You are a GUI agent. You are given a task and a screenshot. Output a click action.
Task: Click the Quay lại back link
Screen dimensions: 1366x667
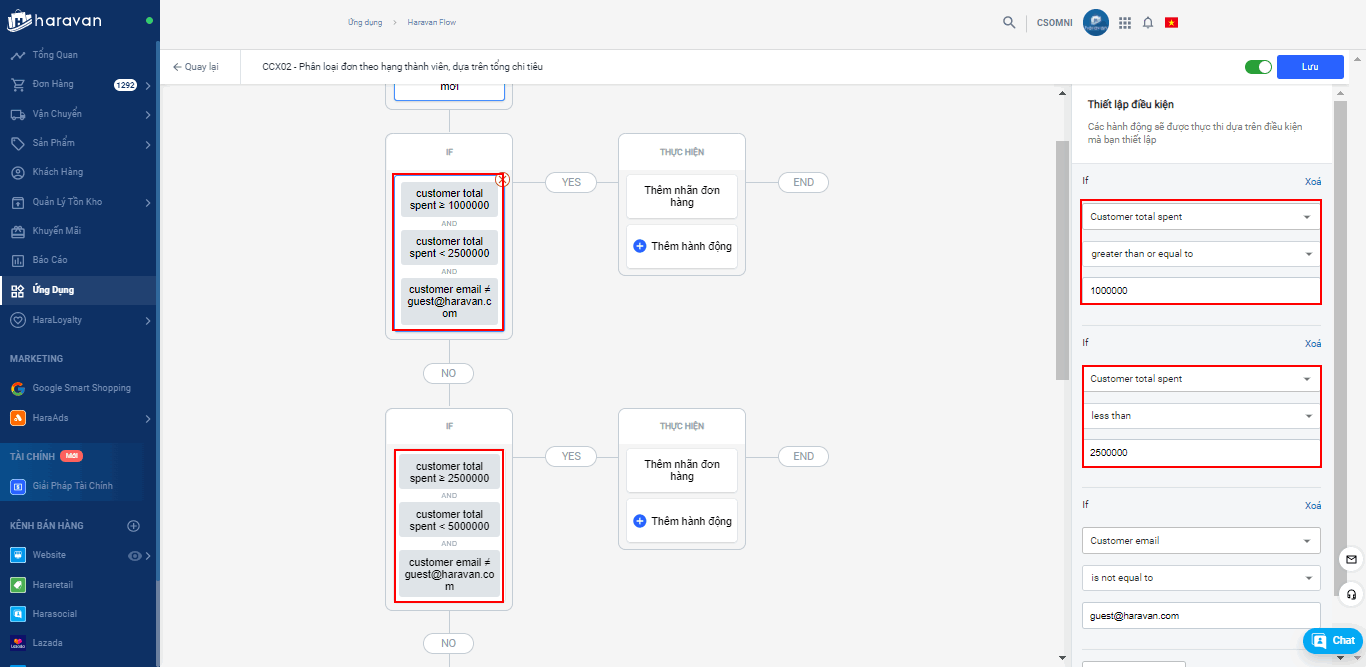pos(195,67)
